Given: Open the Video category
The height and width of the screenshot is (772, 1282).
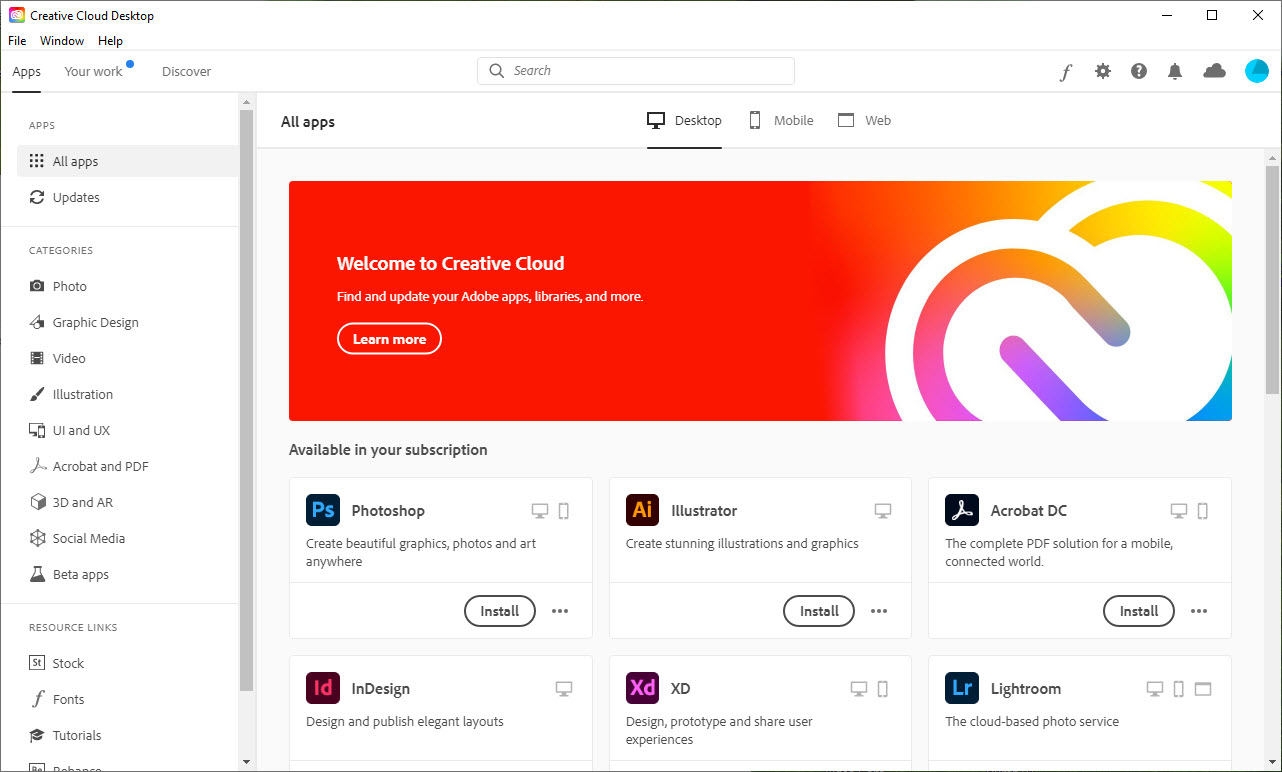Looking at the screenshot, I should [x=127, y=358].
